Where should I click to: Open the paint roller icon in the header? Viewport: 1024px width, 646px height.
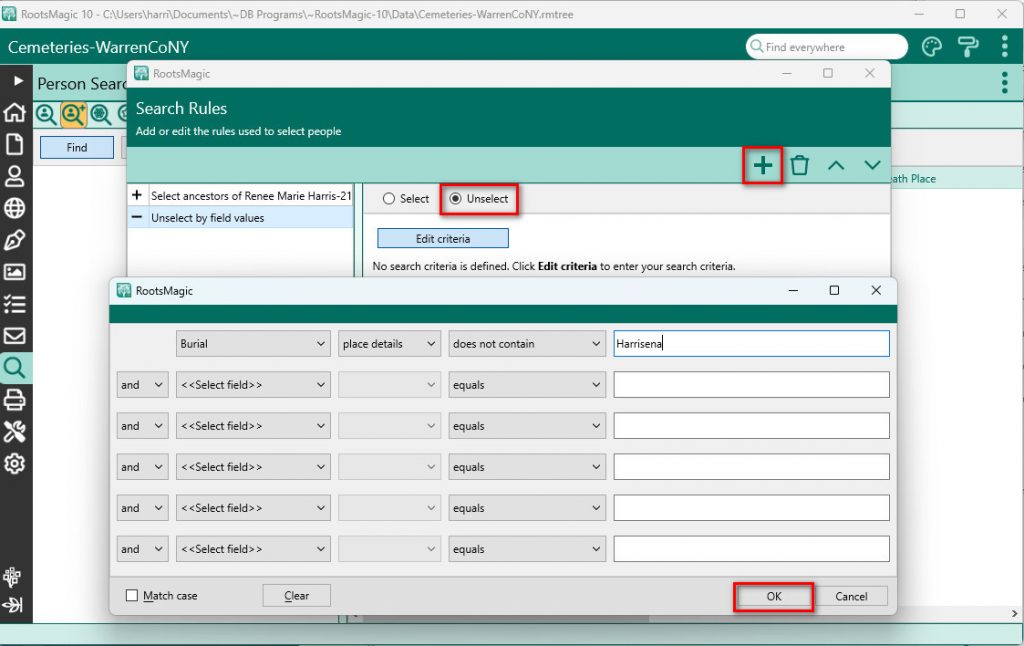pyautogui.click(x=967, y=47)
